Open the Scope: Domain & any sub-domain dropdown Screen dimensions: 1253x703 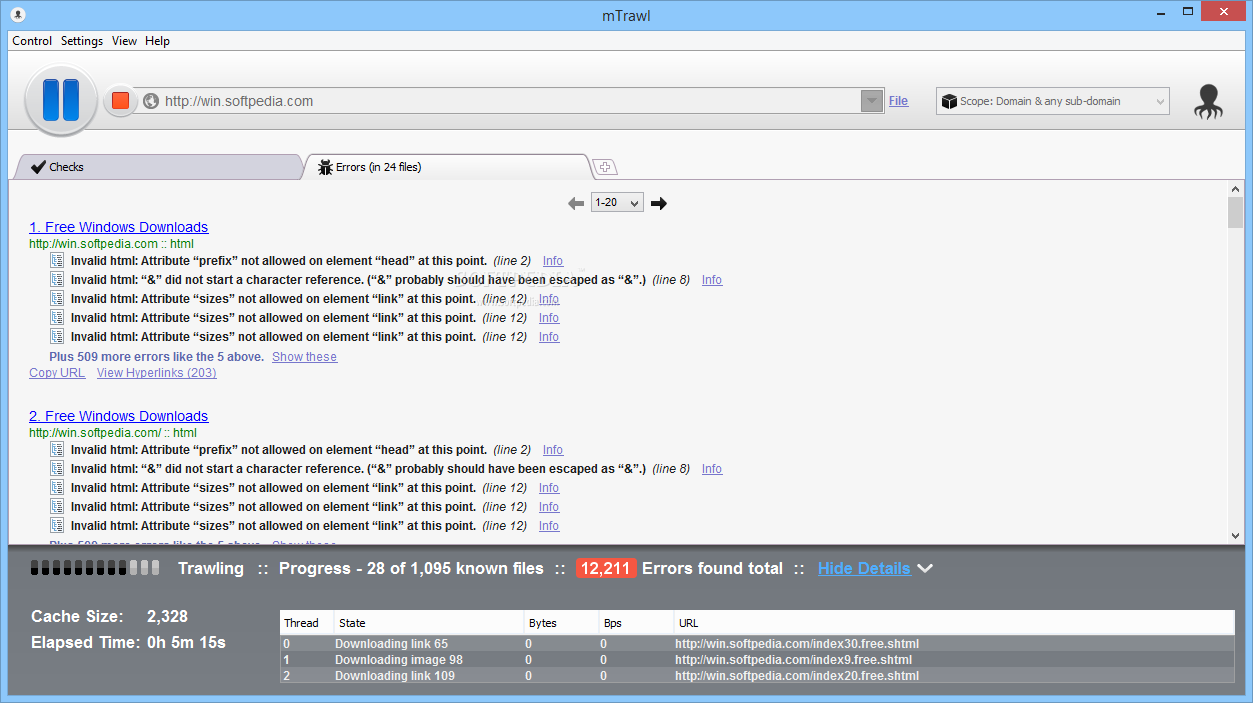(x=1052, y=101)
